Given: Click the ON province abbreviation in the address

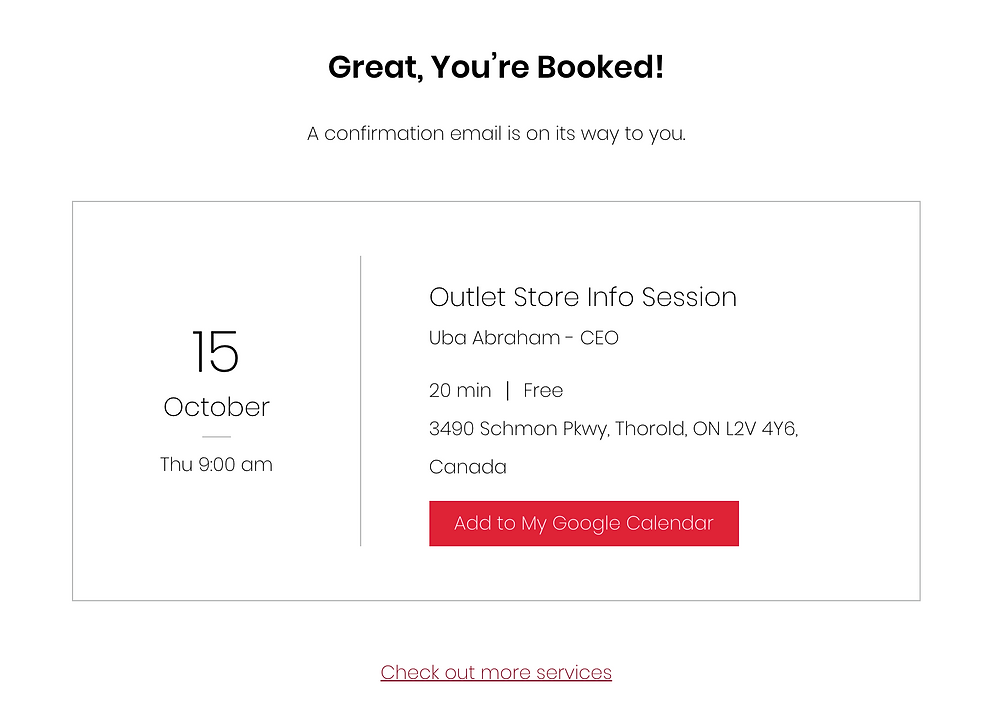Looking at the screenshot, I should click(706, 428).
